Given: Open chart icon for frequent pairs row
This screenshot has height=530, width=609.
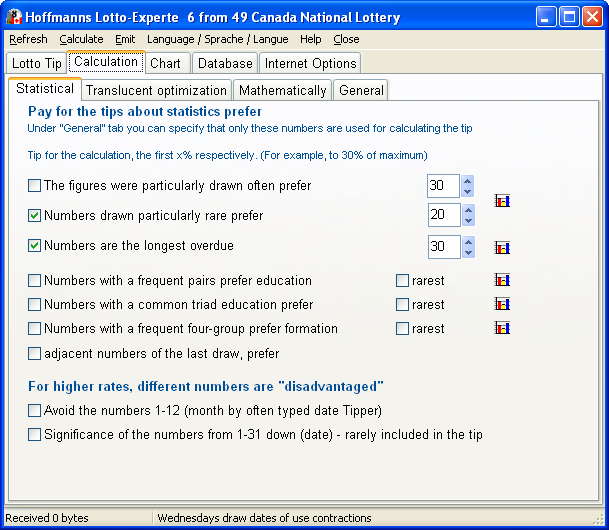Looking at the screenshot, I should click(502, 280).
